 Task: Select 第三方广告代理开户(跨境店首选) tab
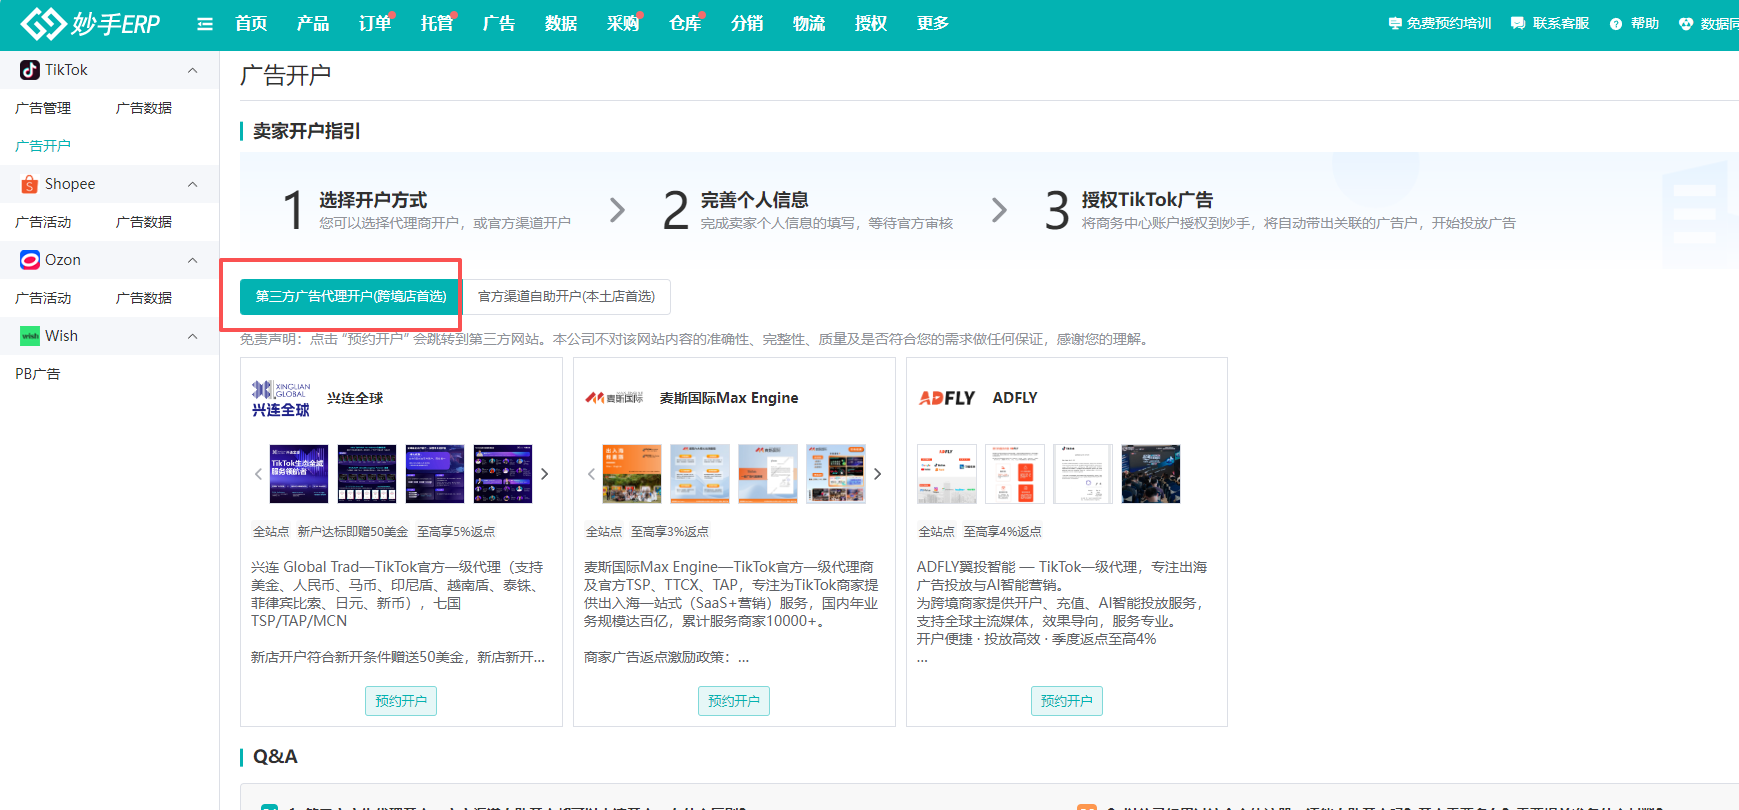[x=351, y=296]
